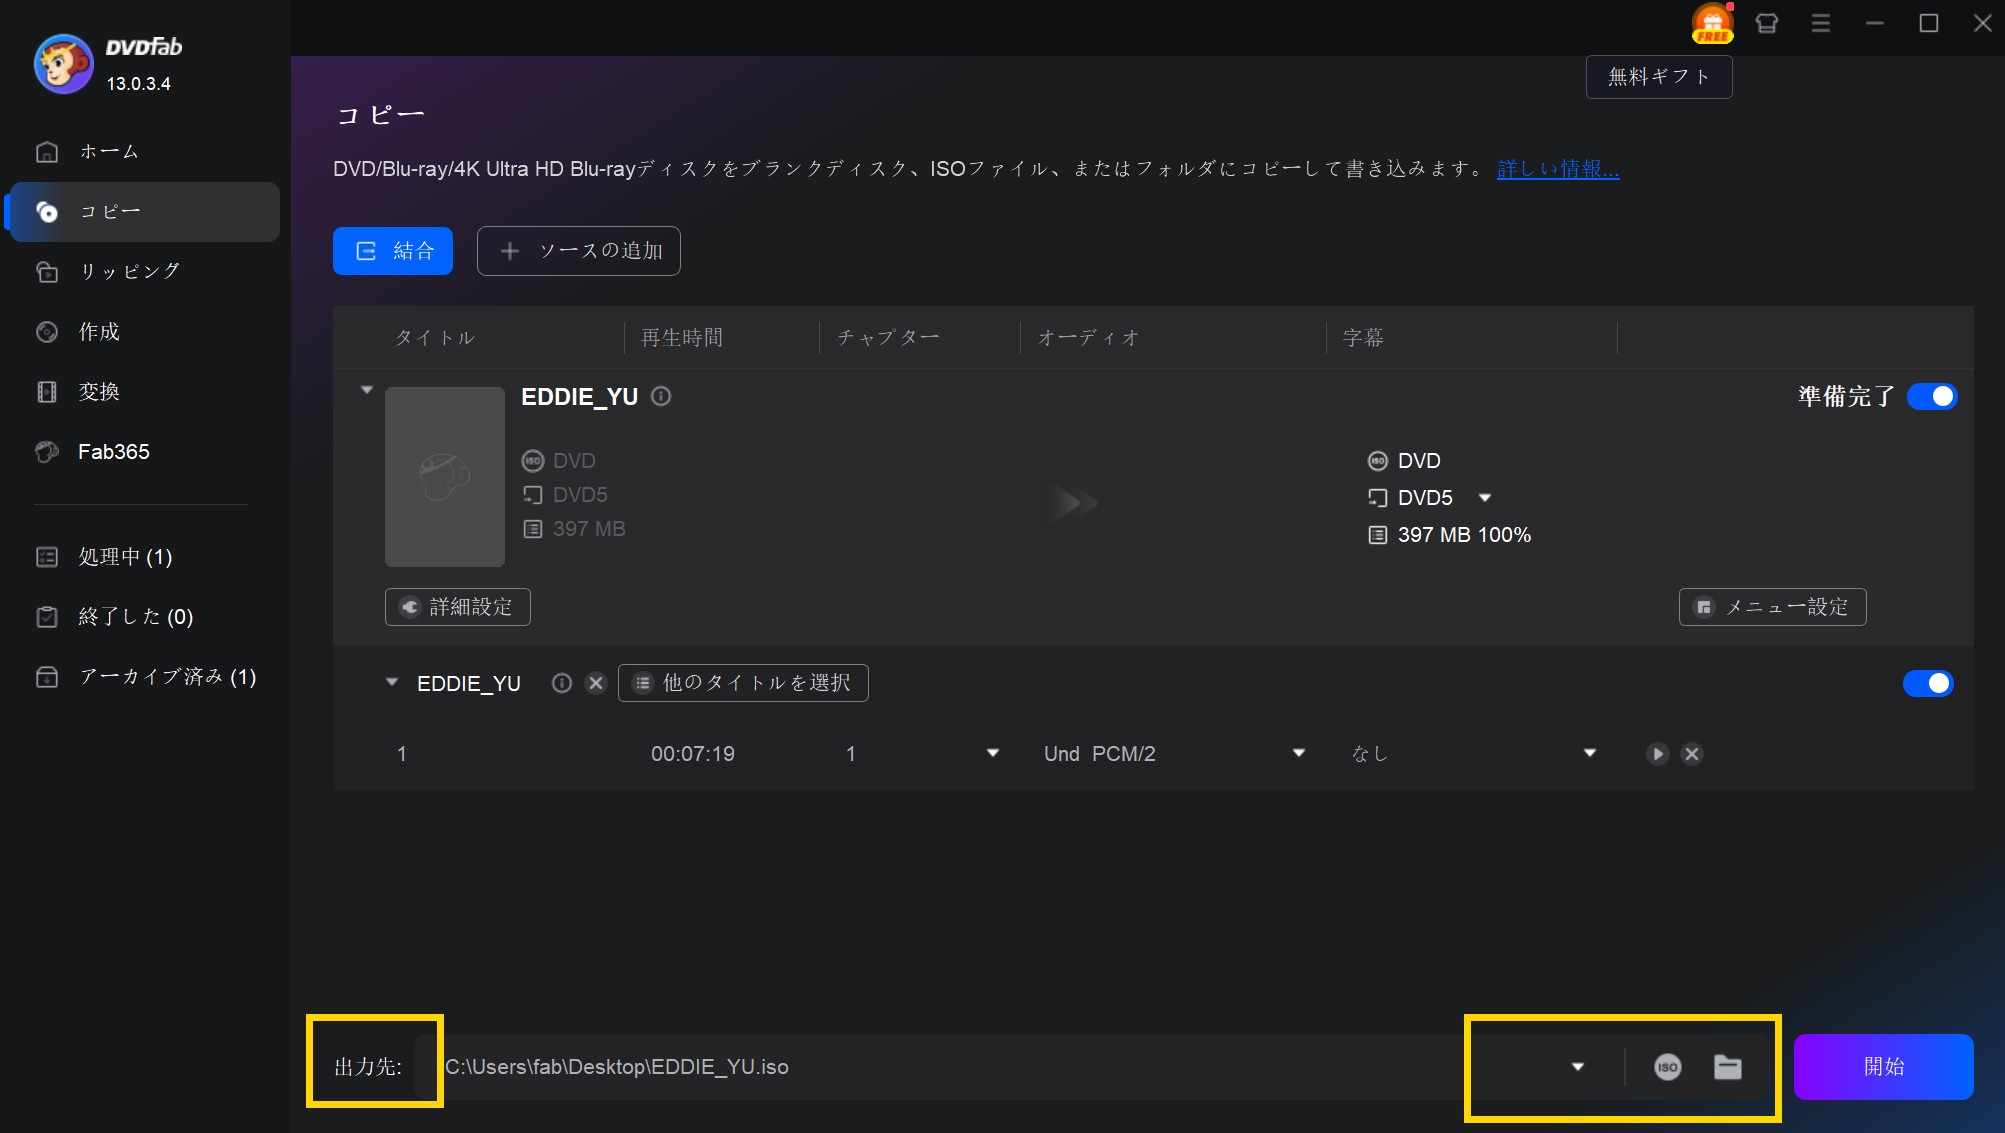Click the Merge (結合) mode button
Viewport: 2005px width, 1133px height.
[x=393, y=251]
